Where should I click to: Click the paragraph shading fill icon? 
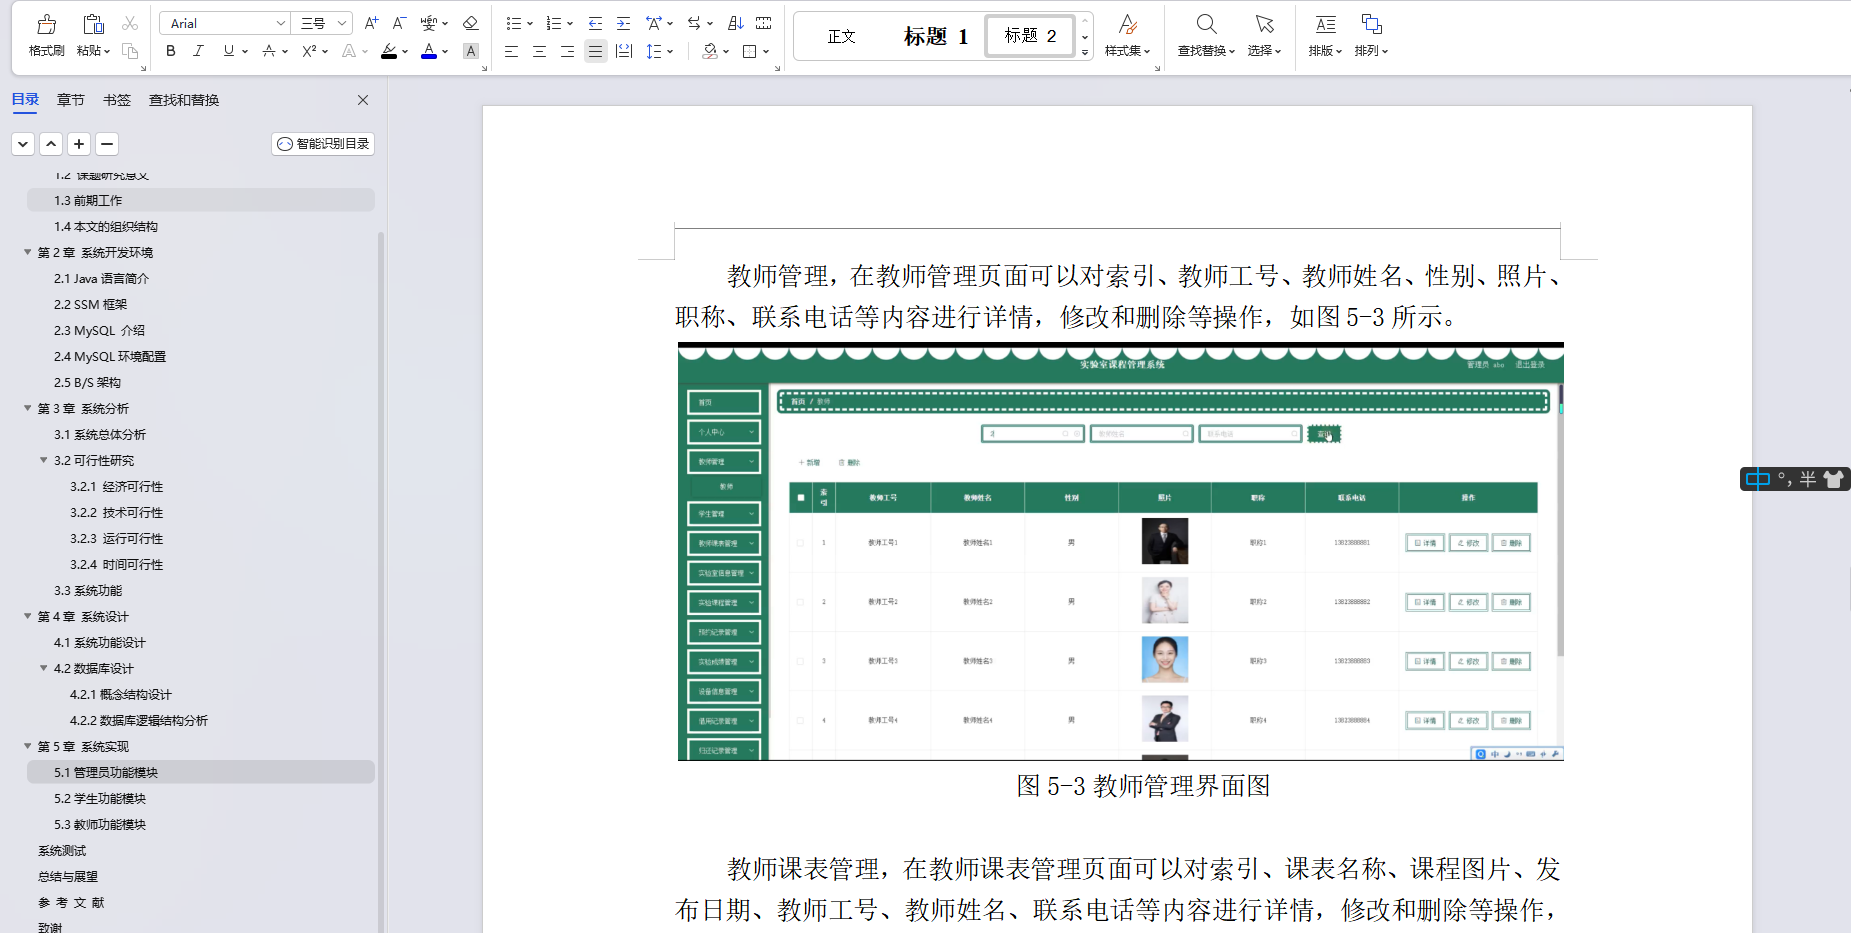710,51
